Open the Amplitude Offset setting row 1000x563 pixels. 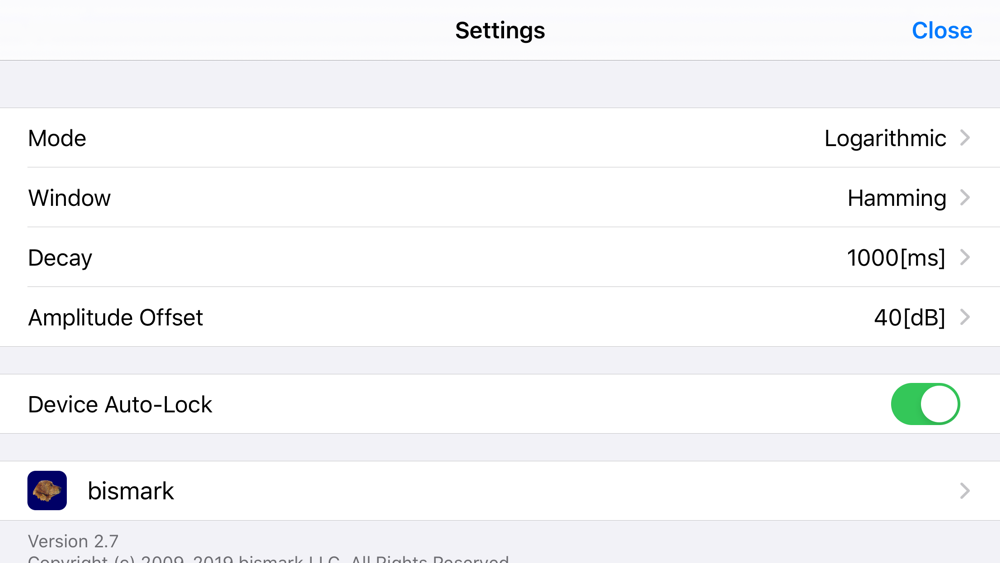pos(500,317)
